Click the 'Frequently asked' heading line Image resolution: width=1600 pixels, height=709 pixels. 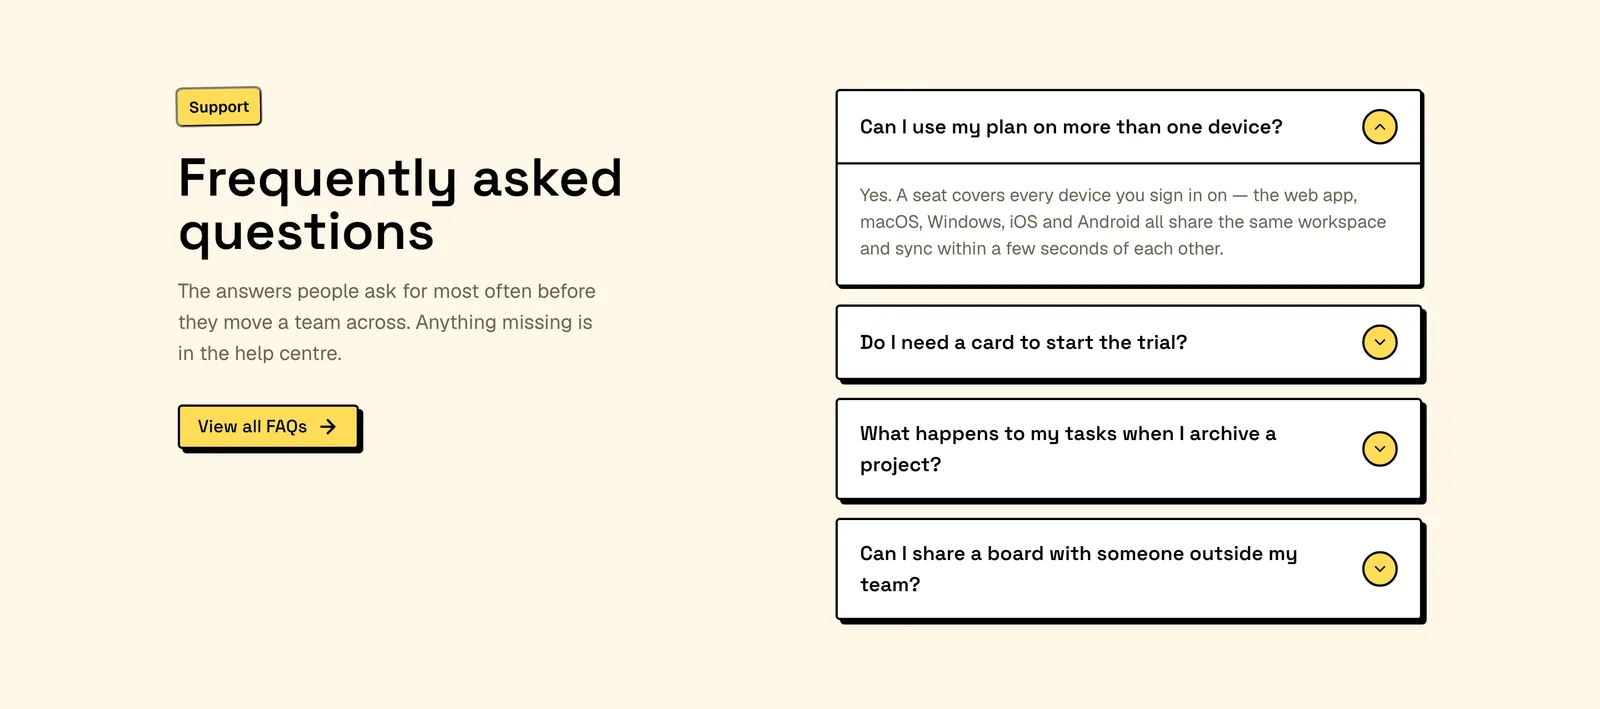400,179
